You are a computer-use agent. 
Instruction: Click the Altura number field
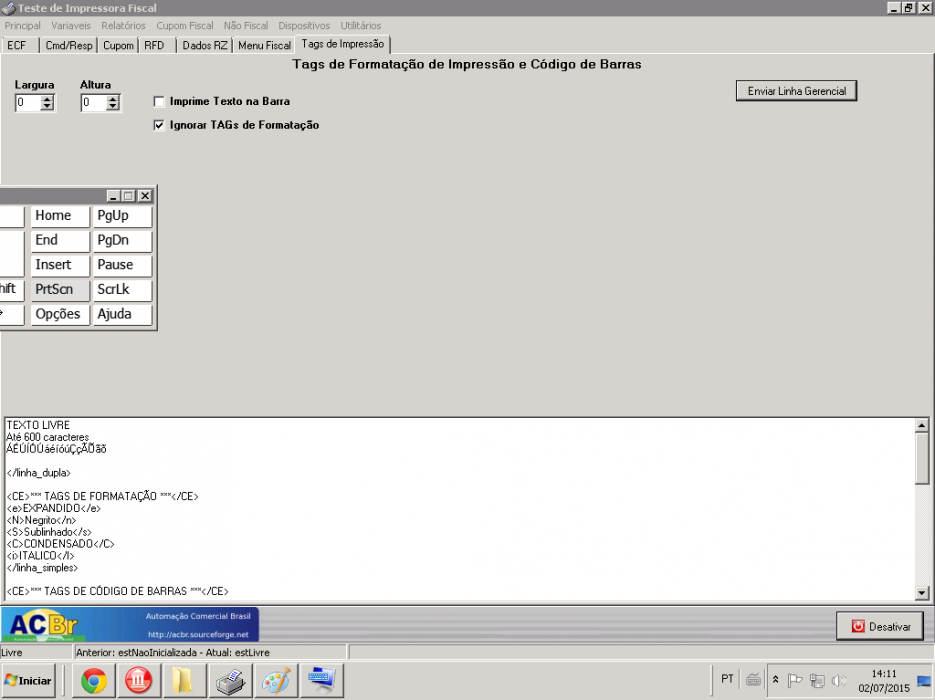[94, 103]
